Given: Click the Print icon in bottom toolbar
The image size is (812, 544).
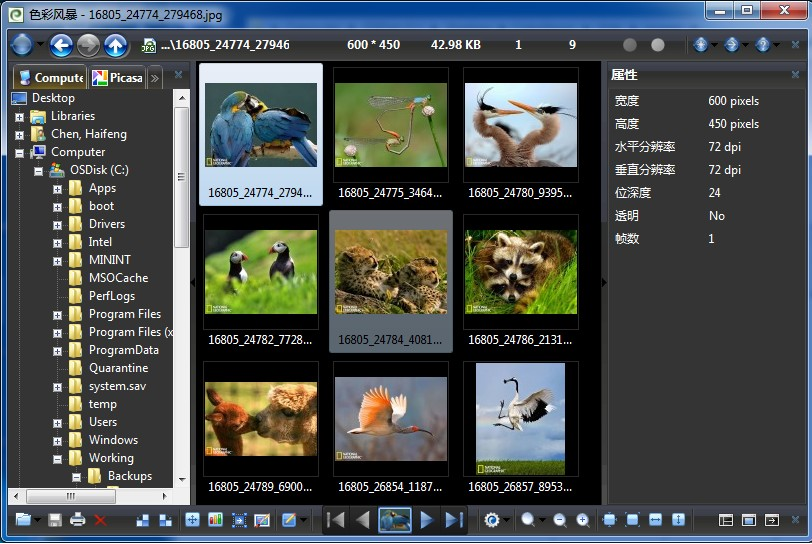Looking at the screenshot, I should point(77,520).
